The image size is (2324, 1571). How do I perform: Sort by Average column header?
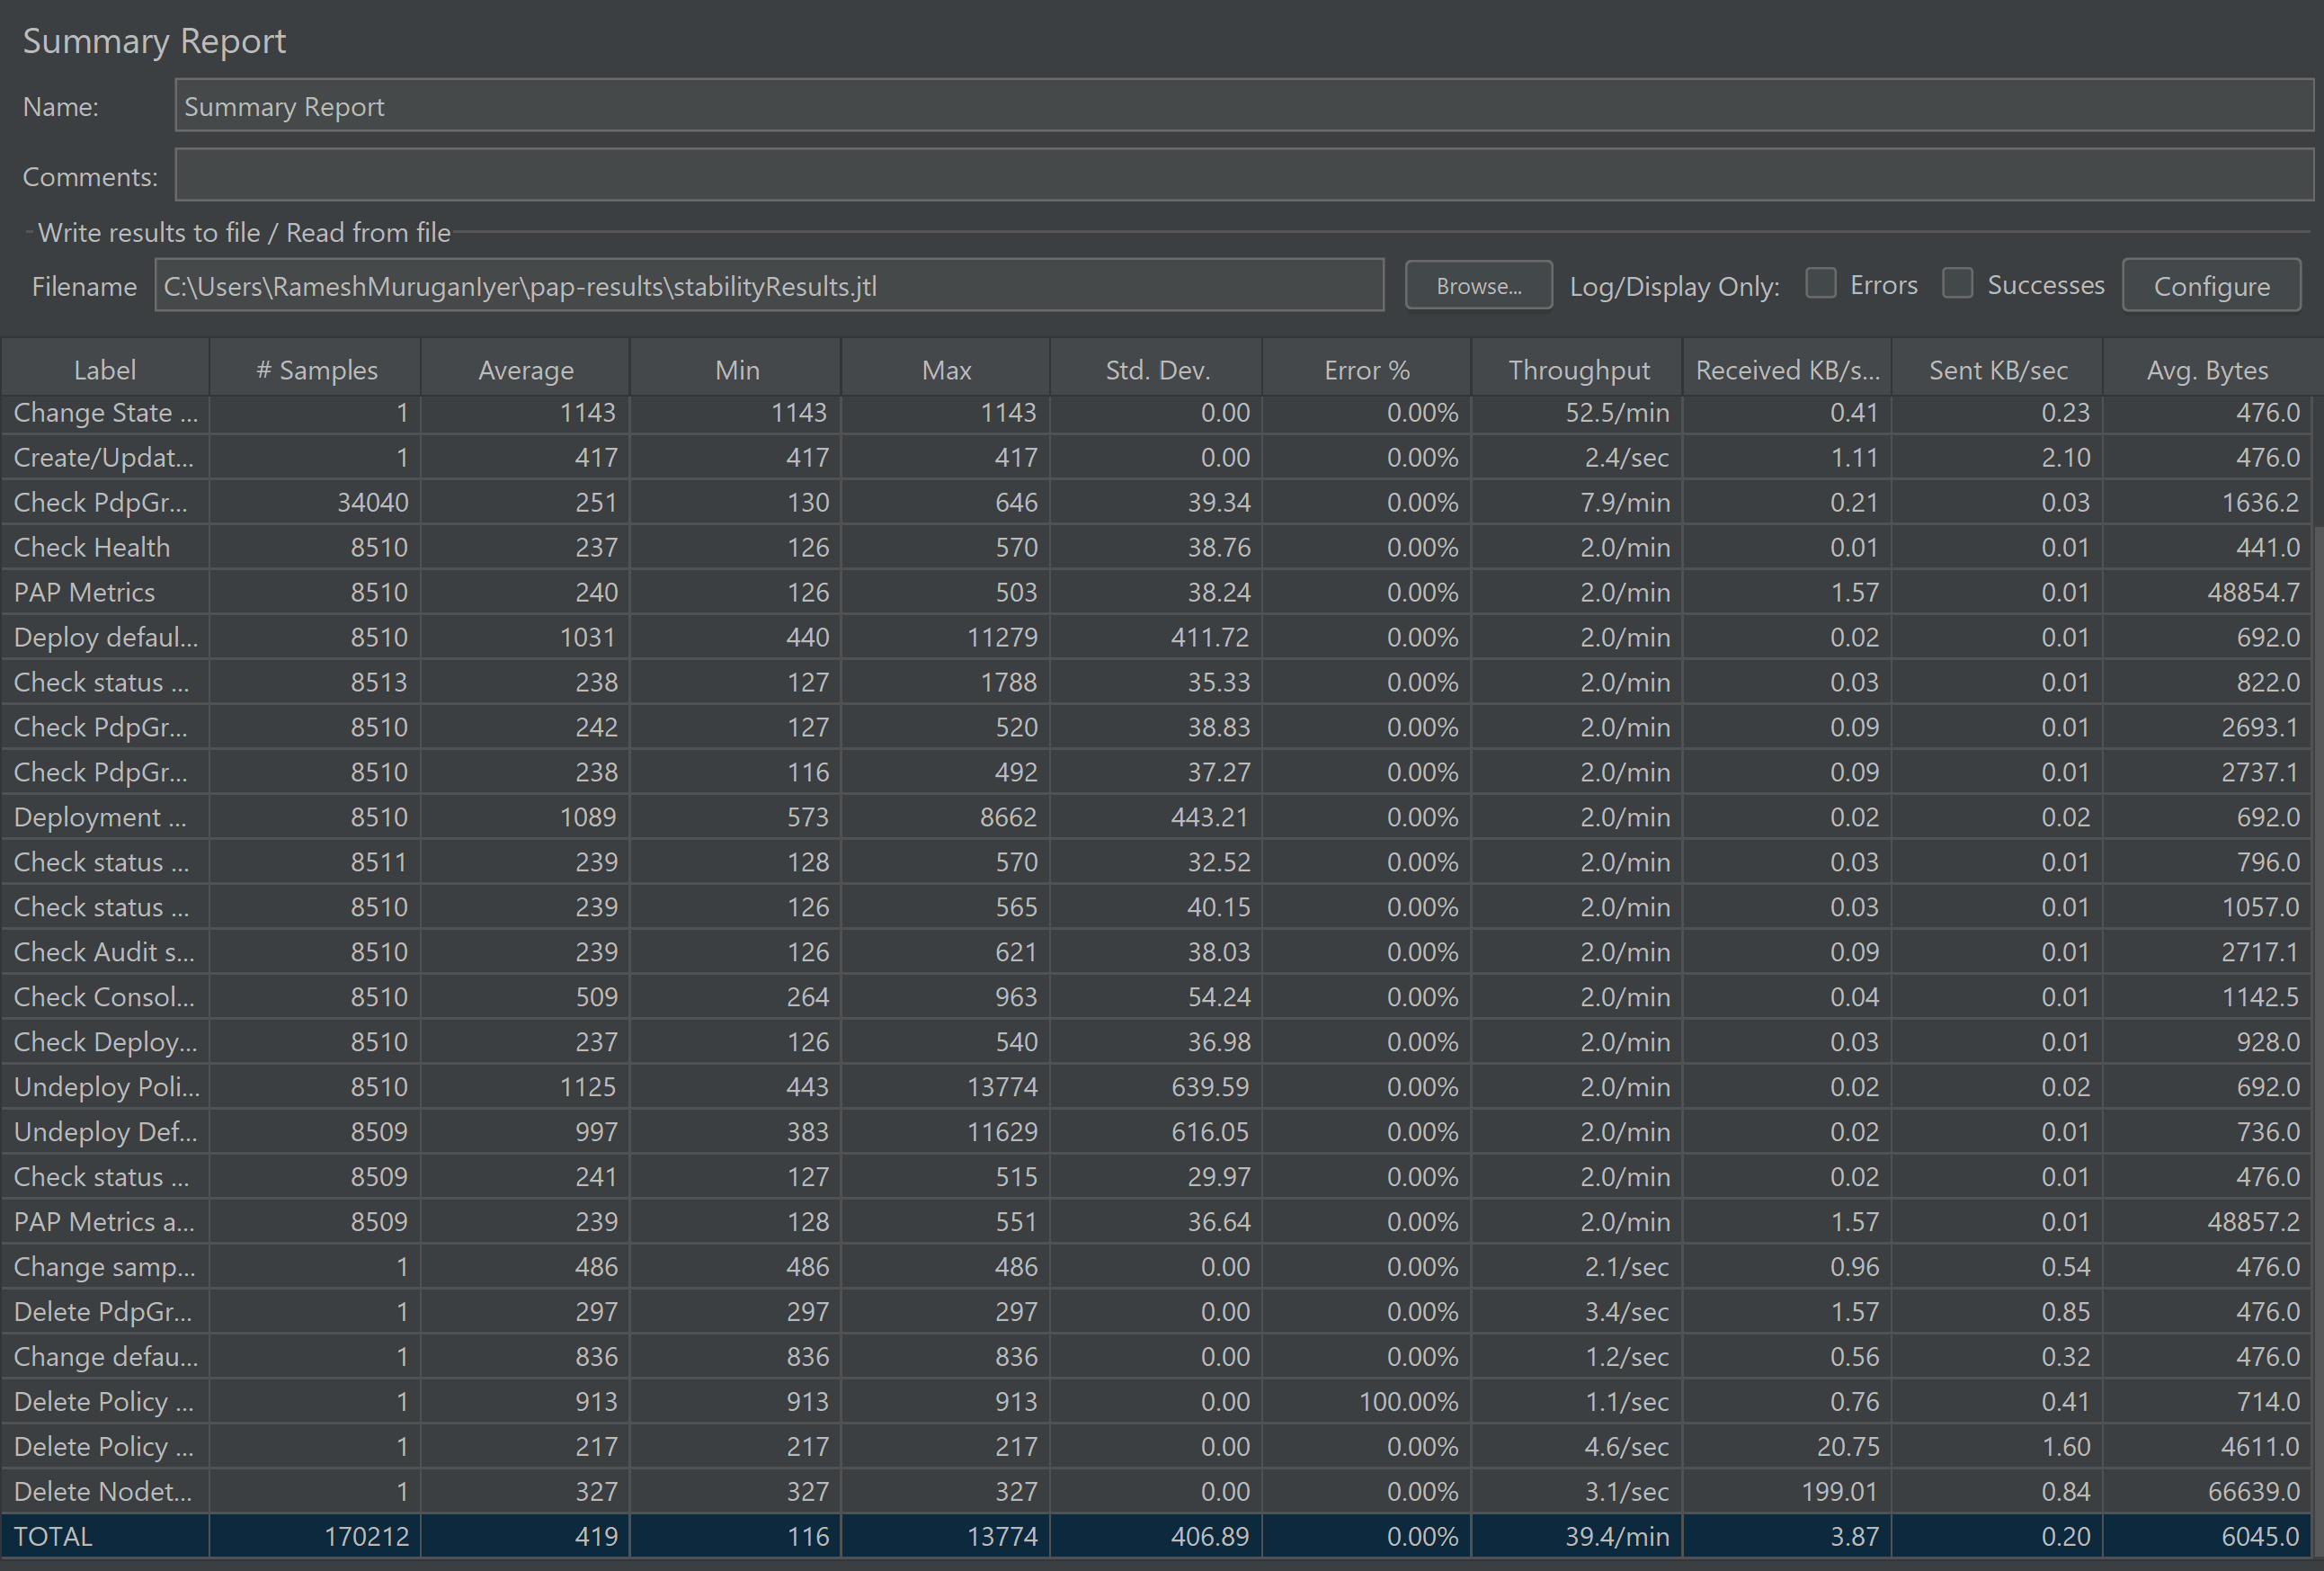click(x=526, y=370)
